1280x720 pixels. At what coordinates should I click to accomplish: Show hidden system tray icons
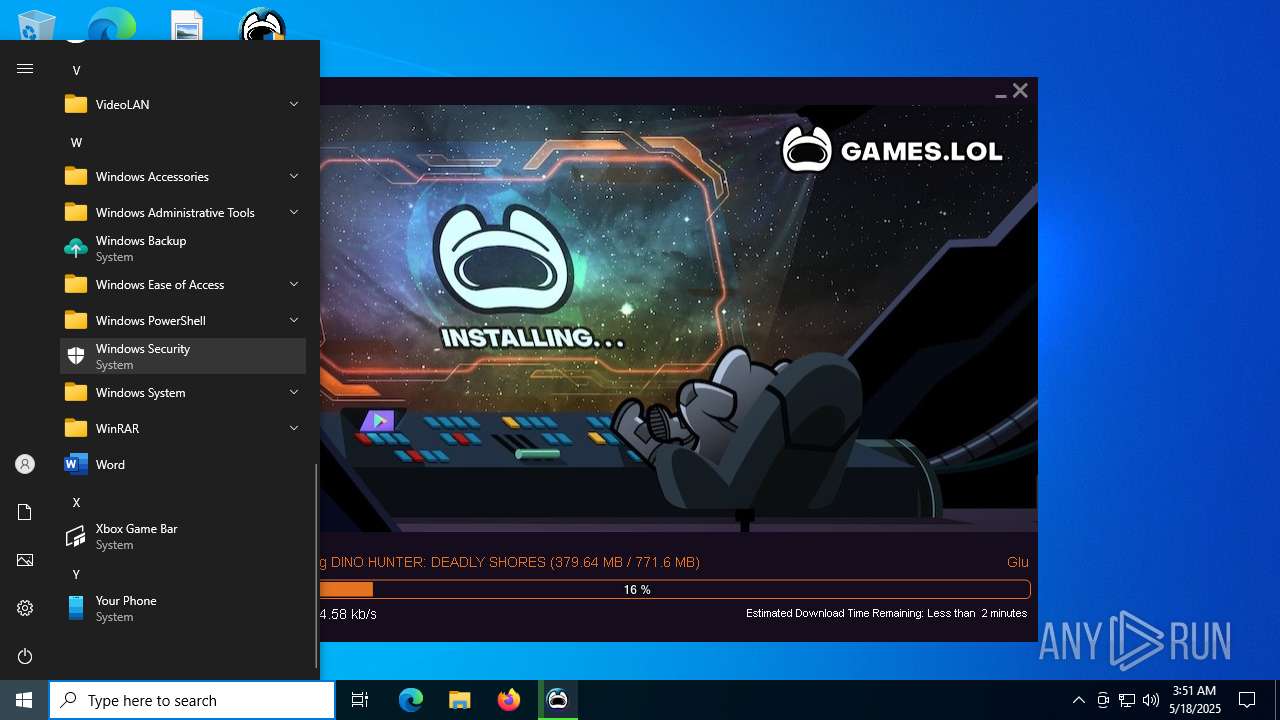coord(1078,700)
